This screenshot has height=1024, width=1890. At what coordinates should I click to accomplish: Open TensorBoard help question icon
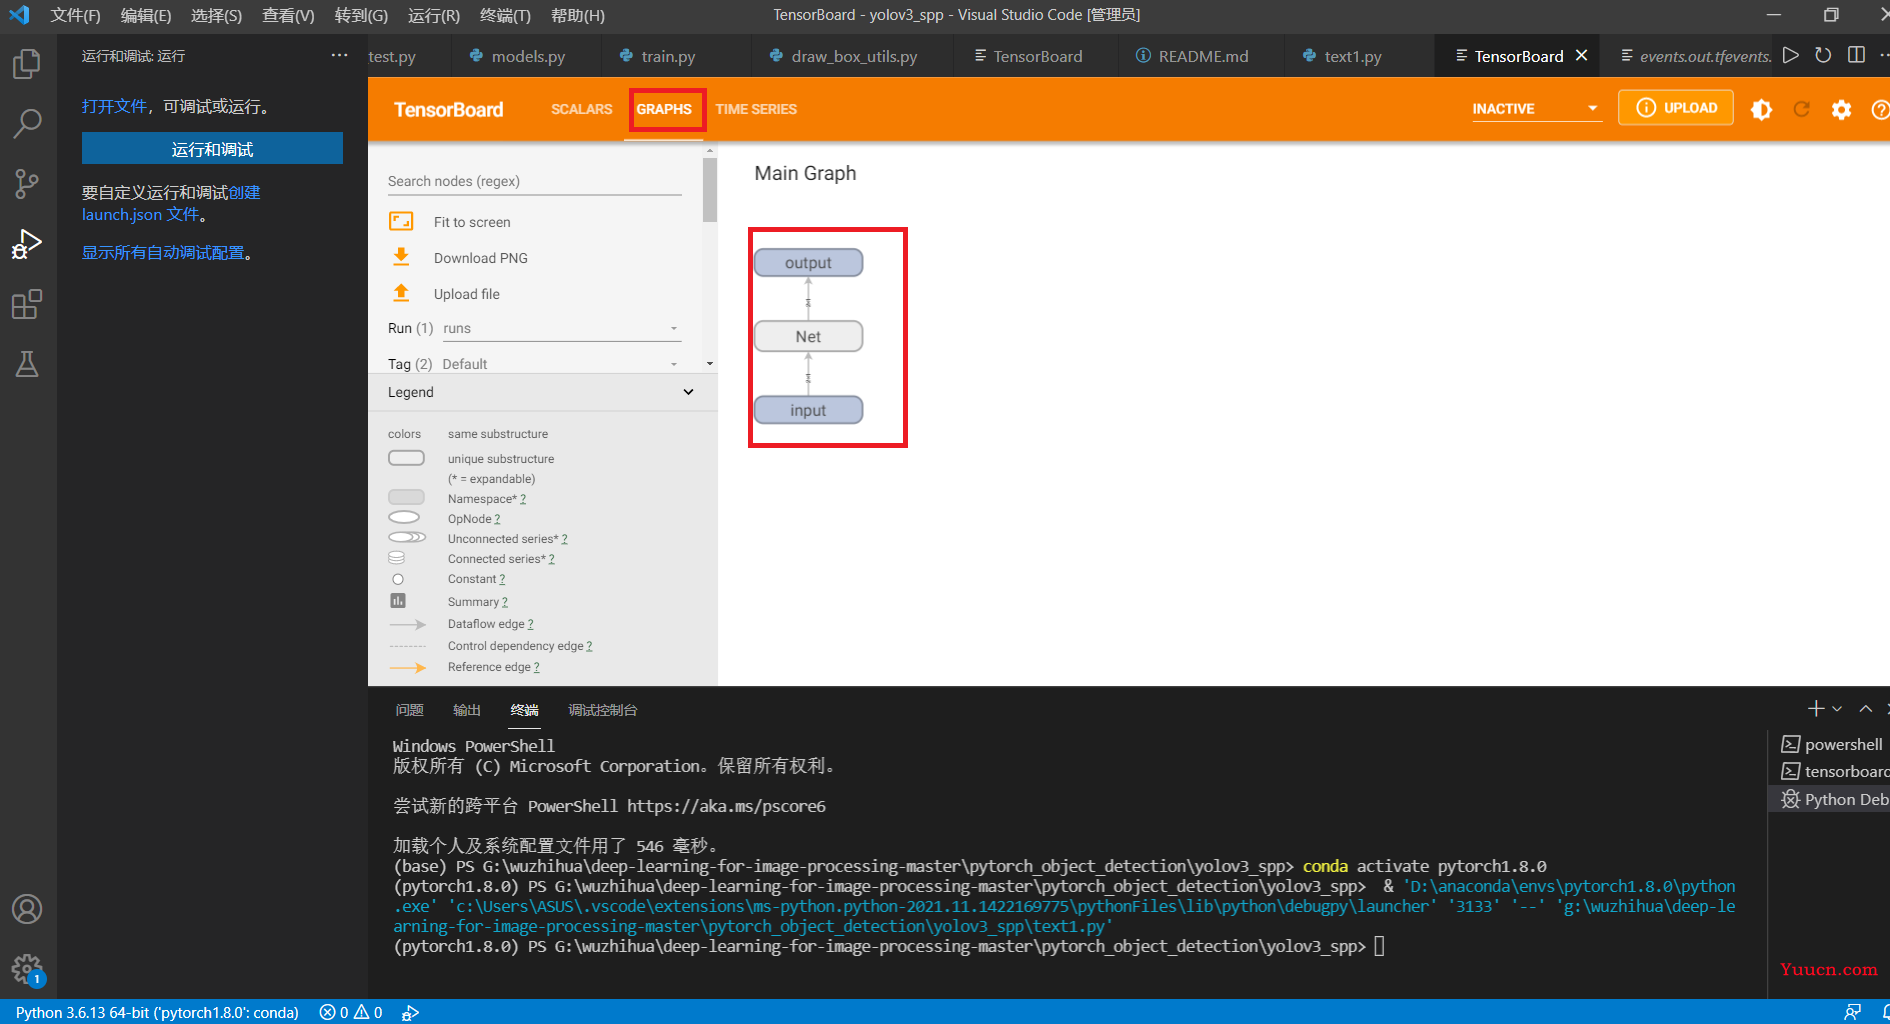1880,109
